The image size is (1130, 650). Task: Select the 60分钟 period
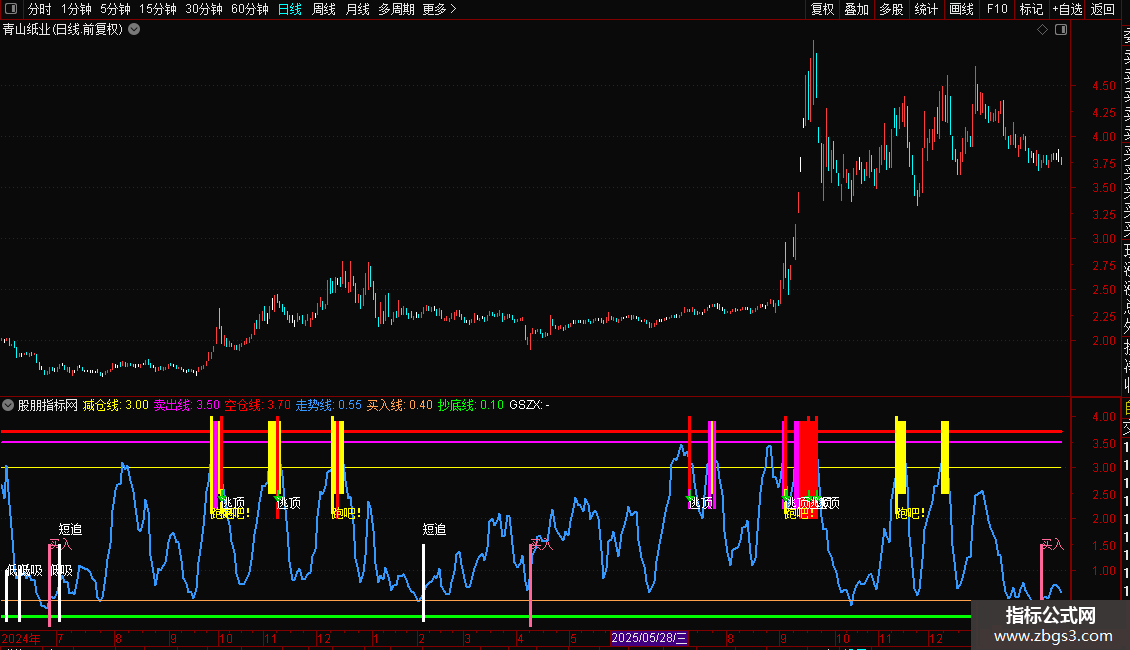click(250, 9)
